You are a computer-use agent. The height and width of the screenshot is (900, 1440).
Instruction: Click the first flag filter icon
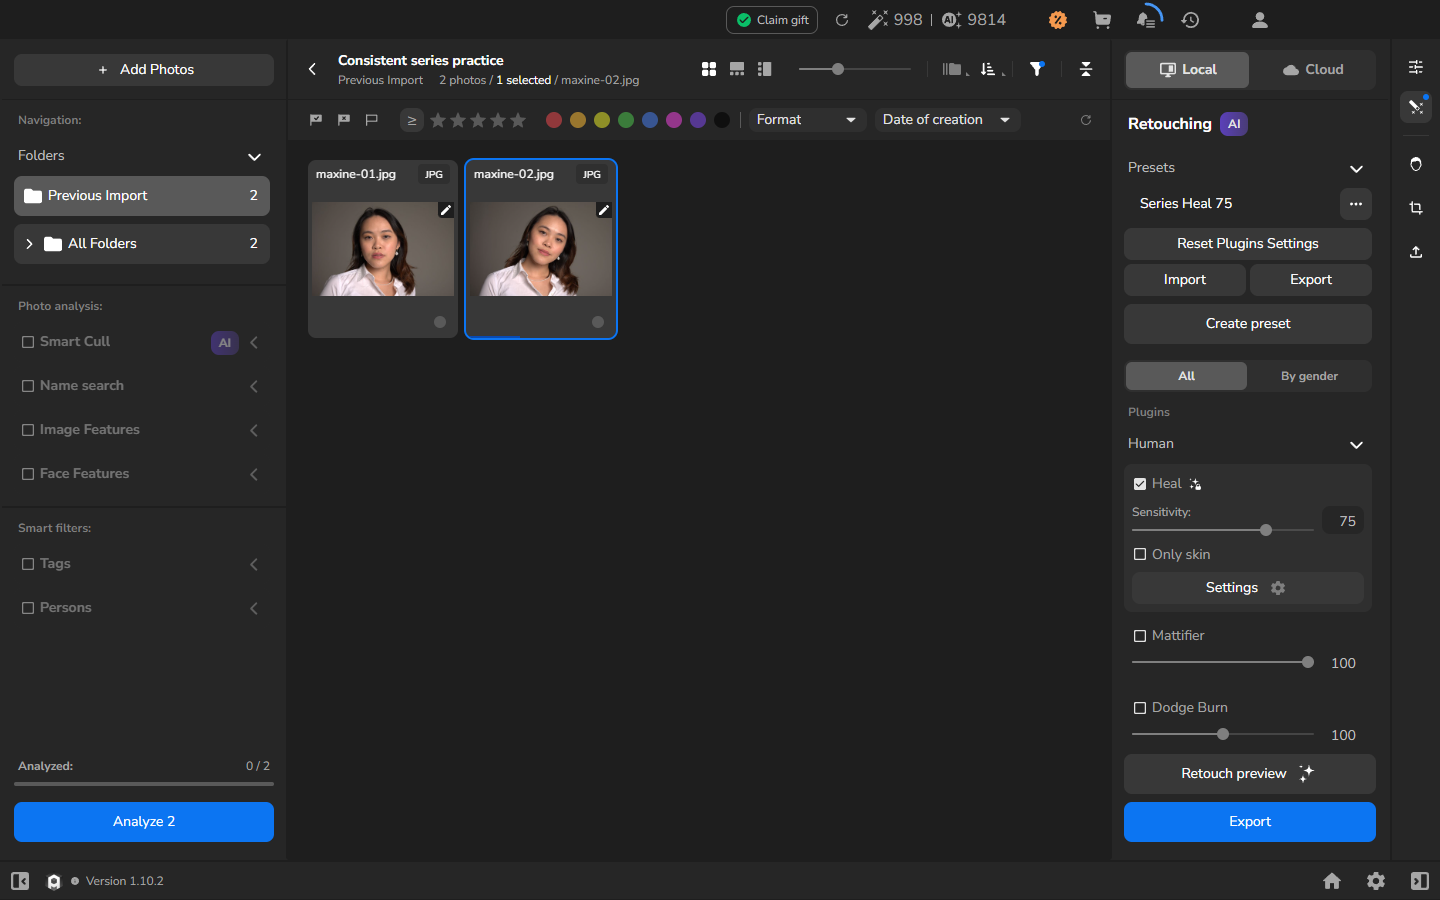click(x=316, y=120)
